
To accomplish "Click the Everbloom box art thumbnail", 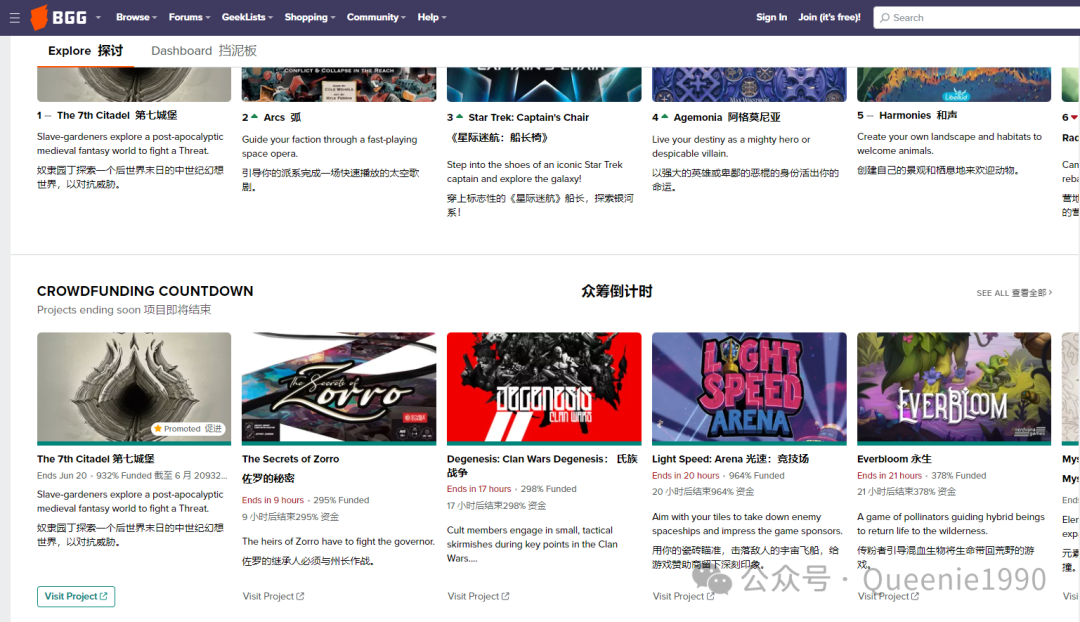I will pos(953,388).
